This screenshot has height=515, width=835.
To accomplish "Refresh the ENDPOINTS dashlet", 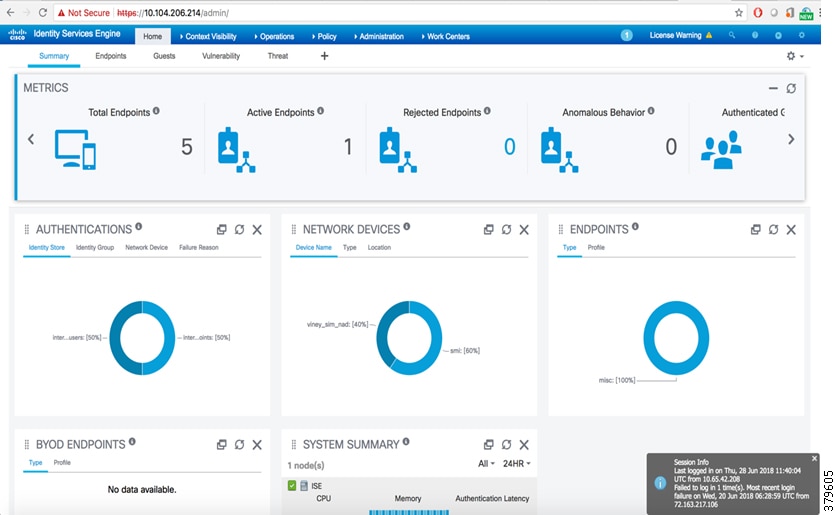I will [x=773, y=230].
